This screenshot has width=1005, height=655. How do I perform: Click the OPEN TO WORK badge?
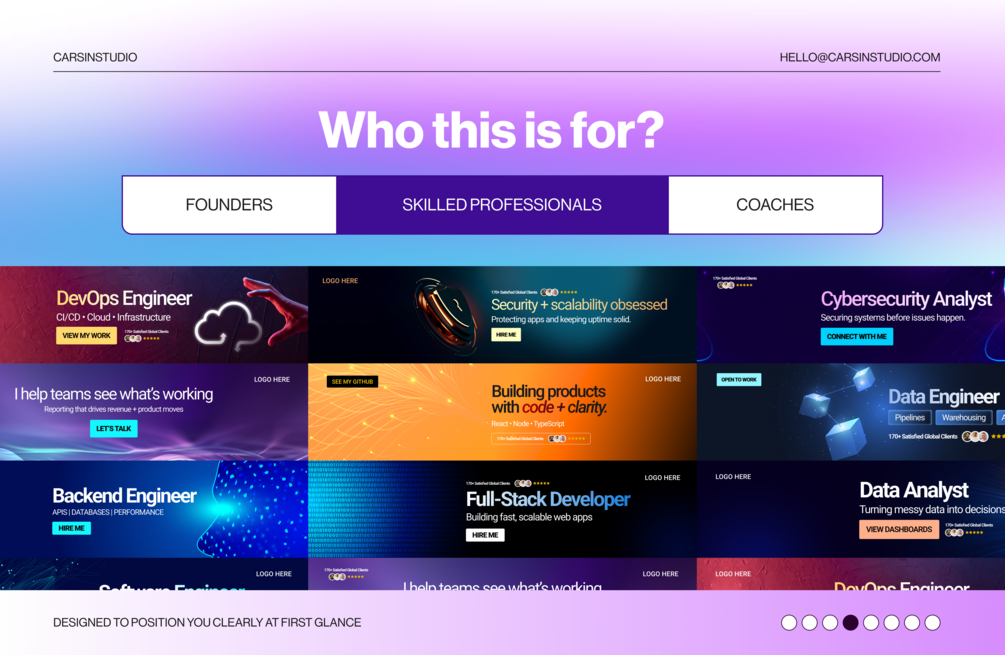point(739,379)
